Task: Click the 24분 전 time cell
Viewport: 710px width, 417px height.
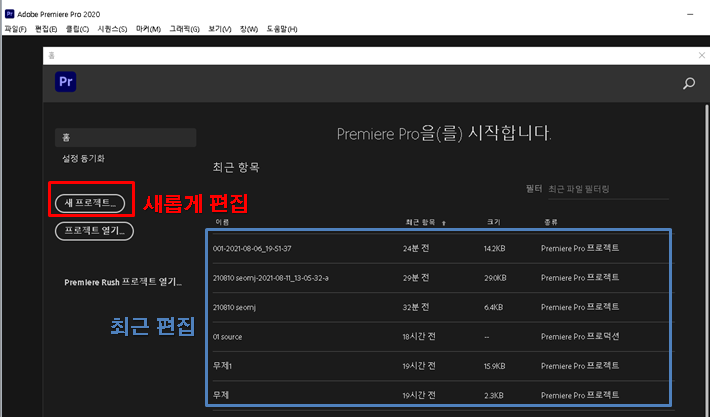Action: [416, 248]
